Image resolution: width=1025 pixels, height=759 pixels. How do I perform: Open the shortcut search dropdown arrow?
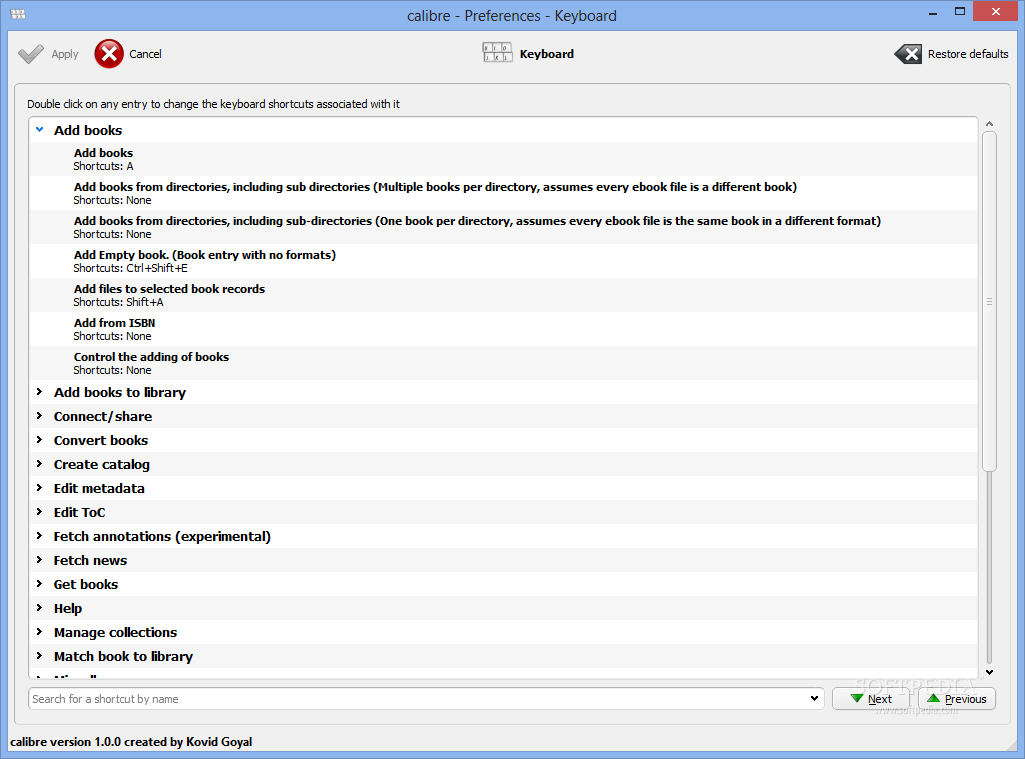click(x=817, y=699)
